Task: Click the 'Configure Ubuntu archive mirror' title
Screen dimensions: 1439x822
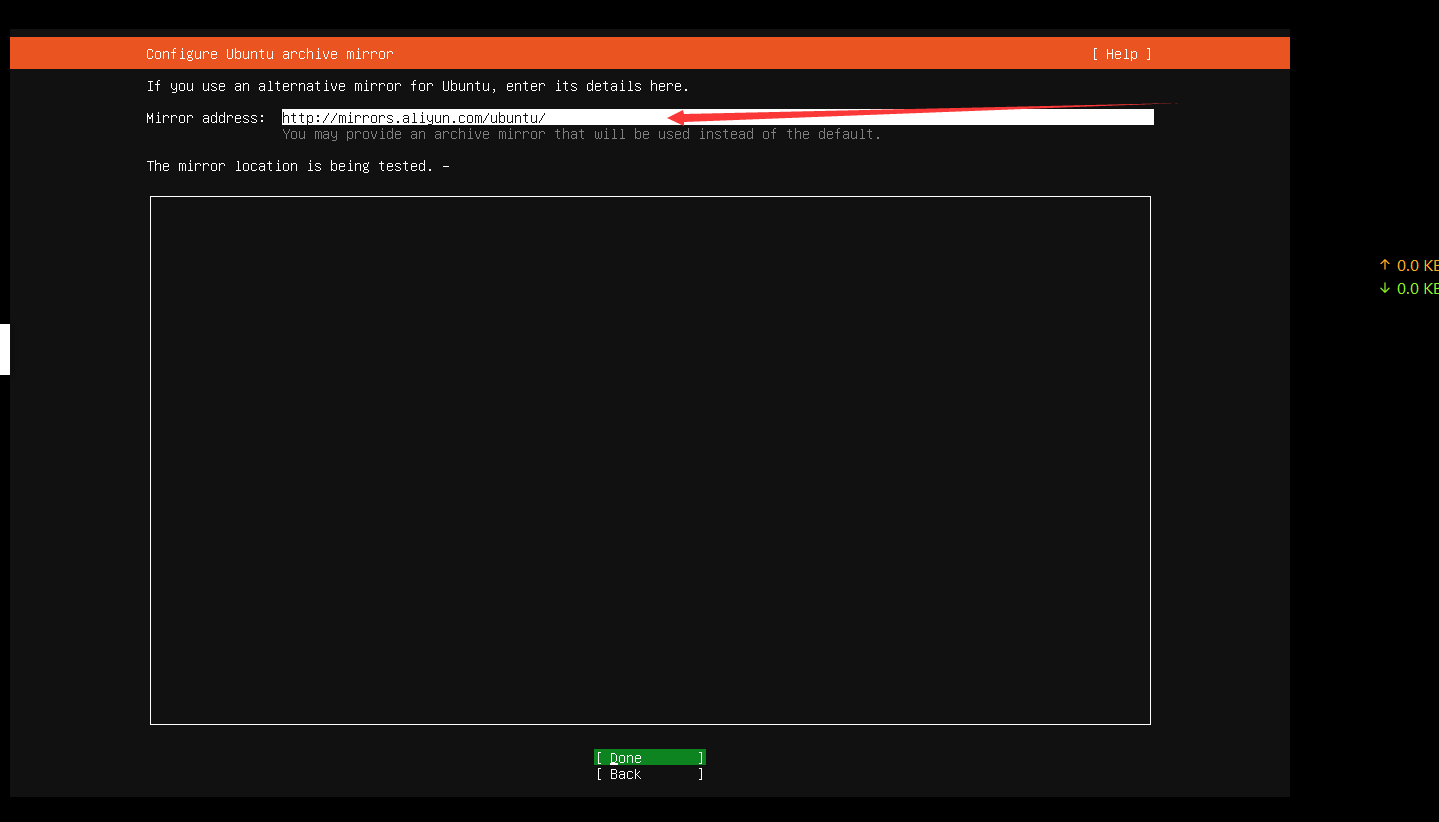Action: coord(270,54)
